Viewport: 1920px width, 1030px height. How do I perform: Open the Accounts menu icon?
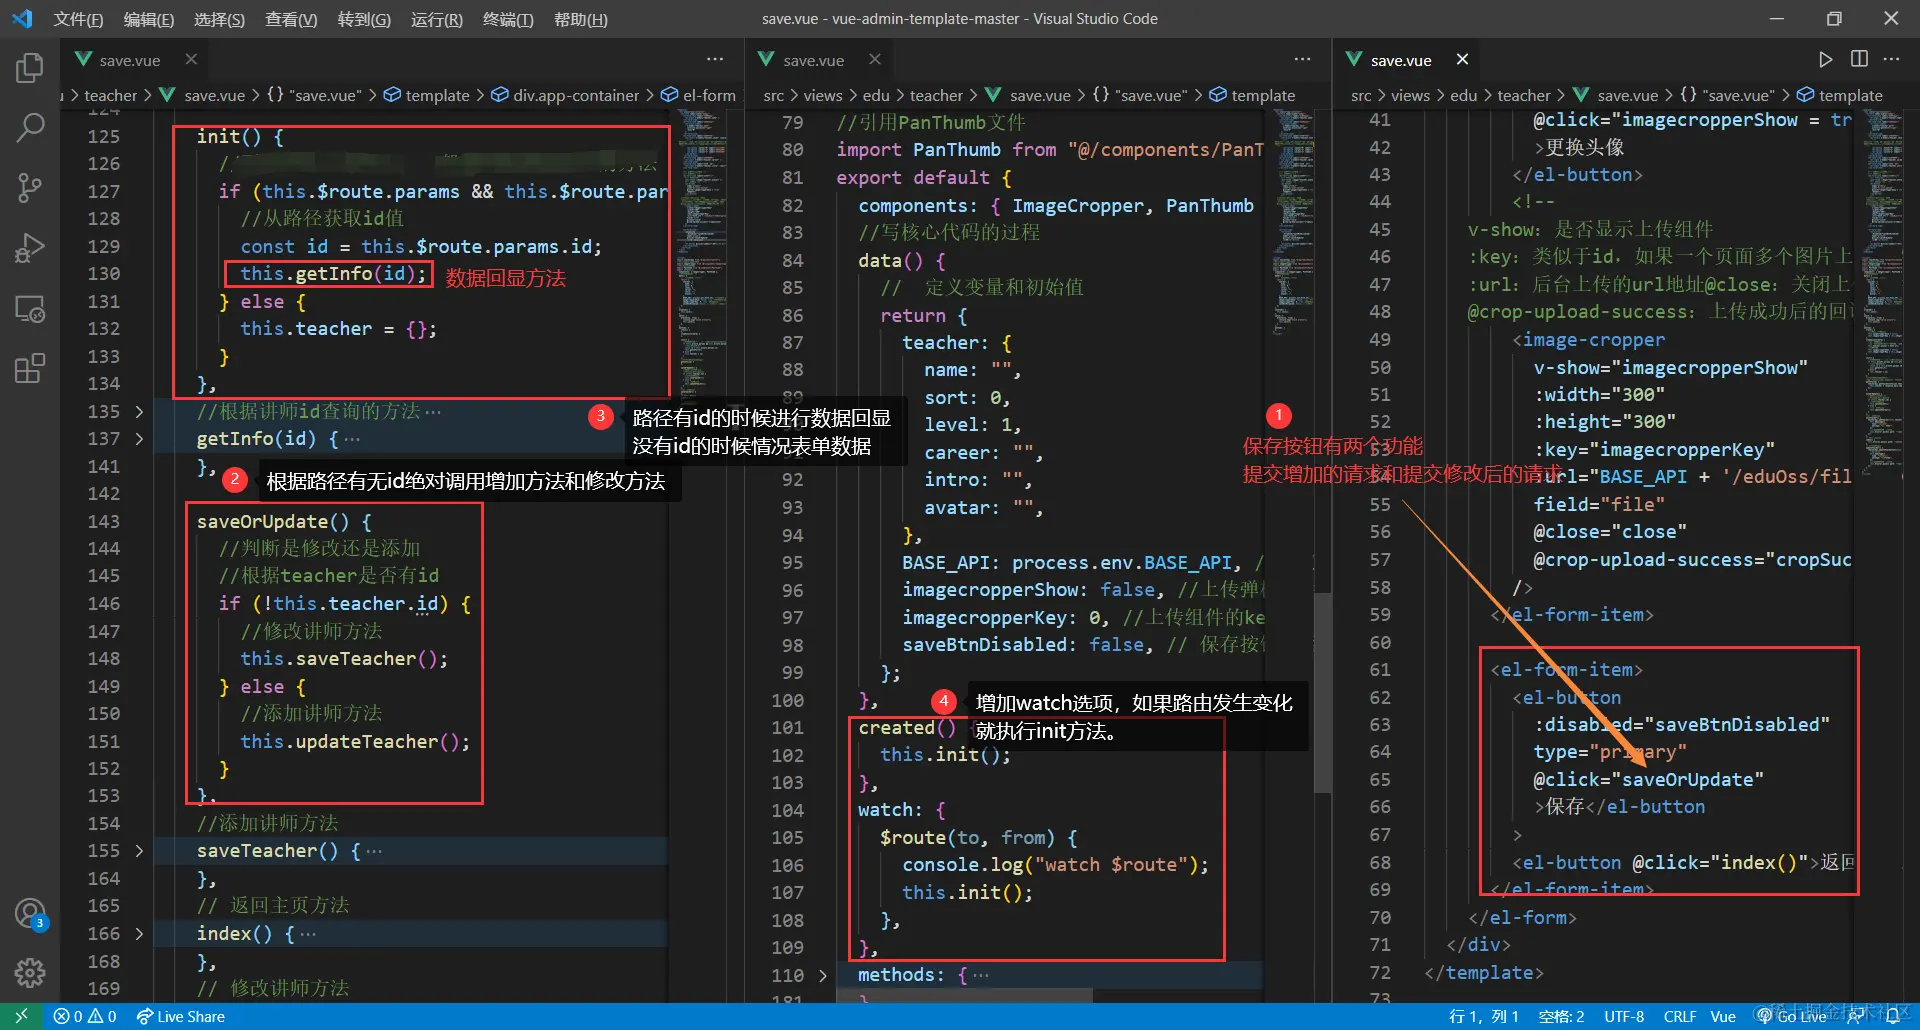[30, 914]
